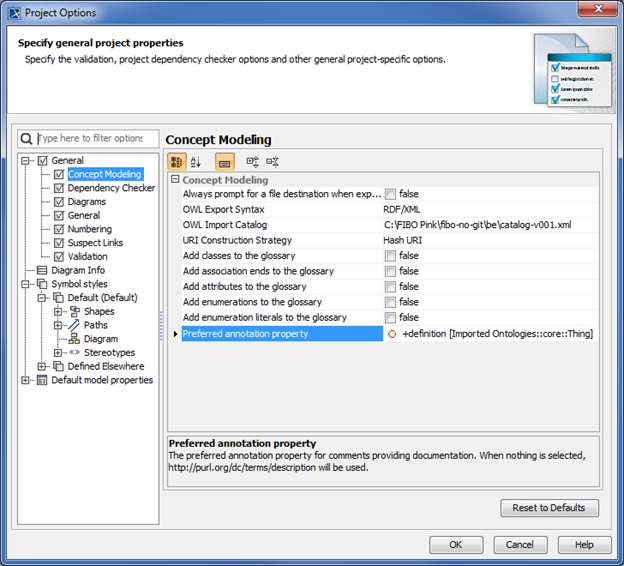Click the Hash URI construction strategy value
624x566 pixels.
(403, 240)
